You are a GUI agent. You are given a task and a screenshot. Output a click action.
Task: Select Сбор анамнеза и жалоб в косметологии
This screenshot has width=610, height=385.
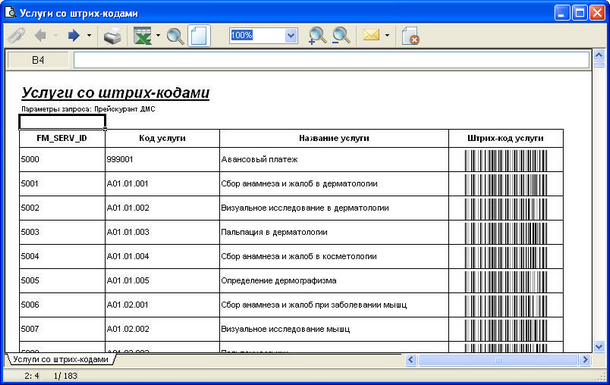coord(334,256)
